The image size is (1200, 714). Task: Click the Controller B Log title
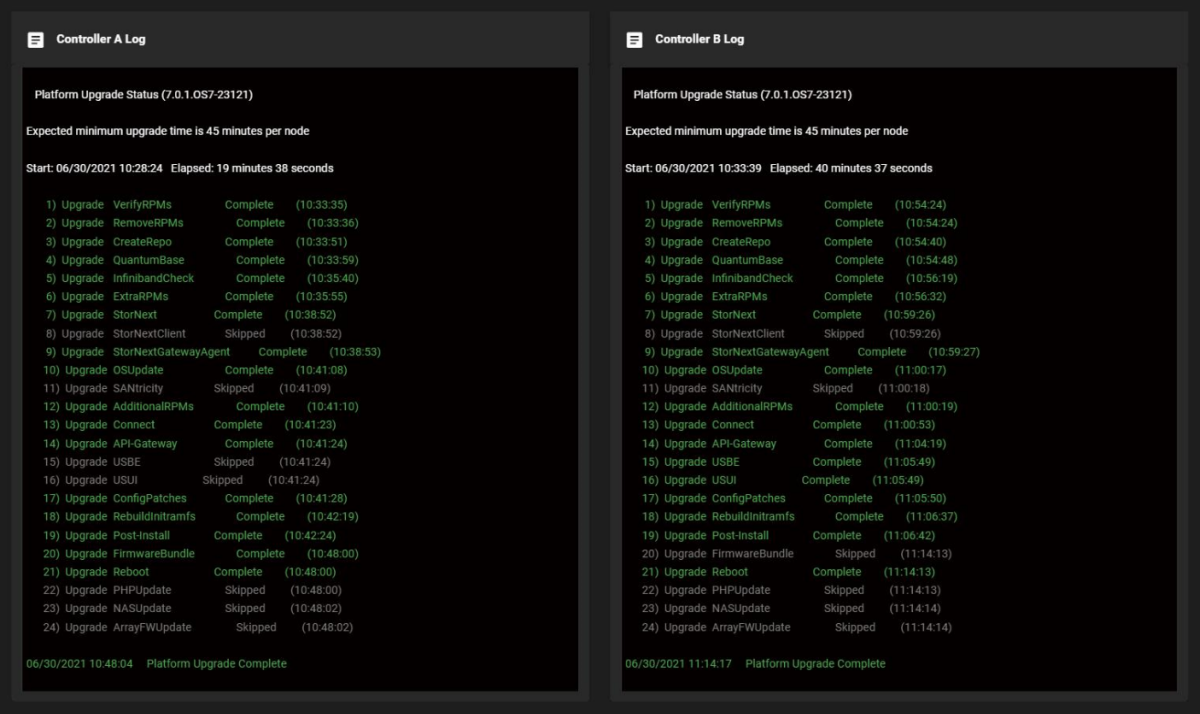[699, 39]
